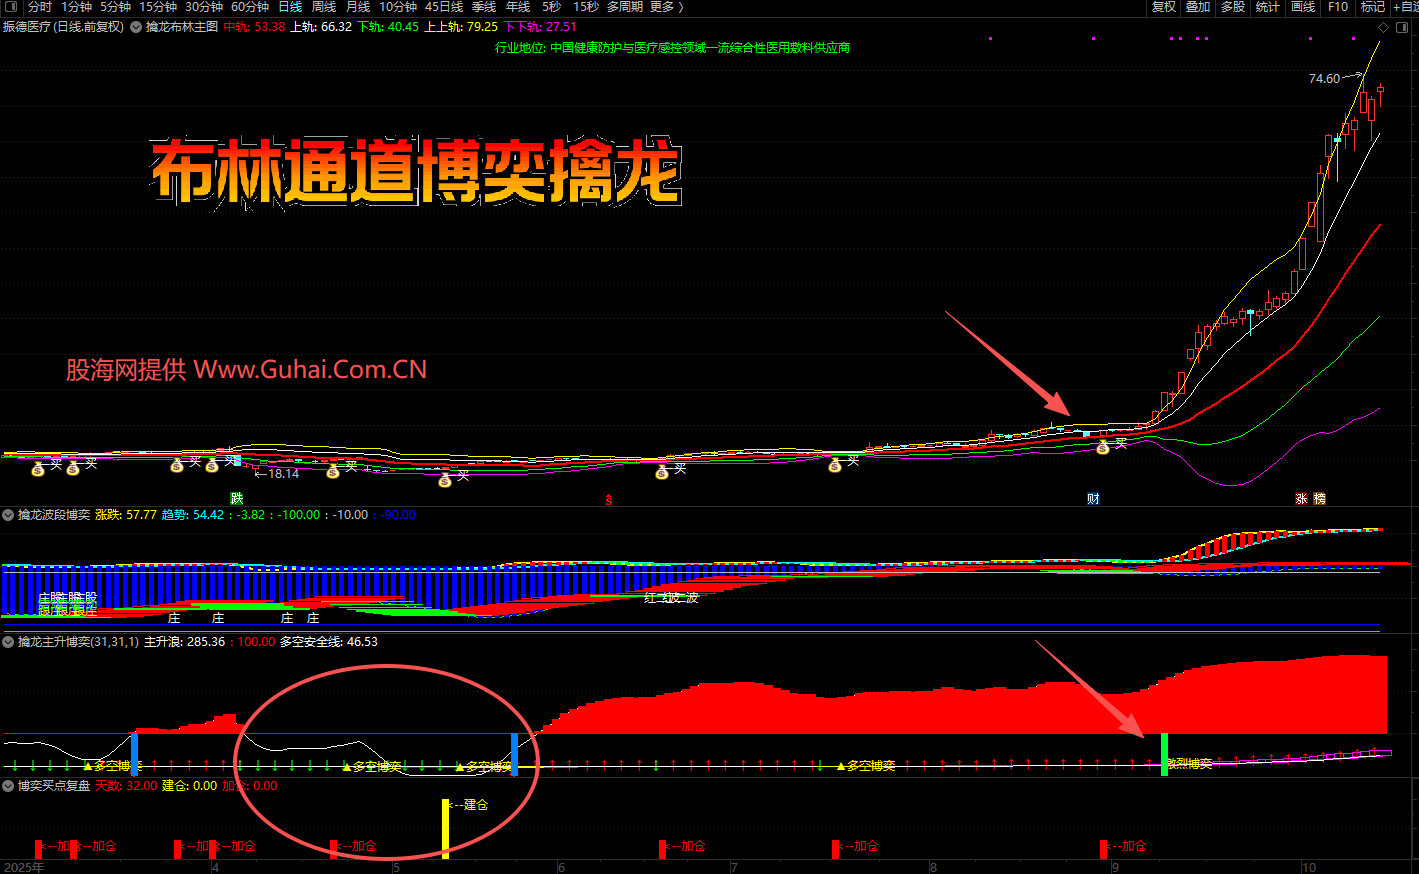Expand 擒龙布林主图 indicator dropdown arrow
1419x874 pixels.
point(136,27)
